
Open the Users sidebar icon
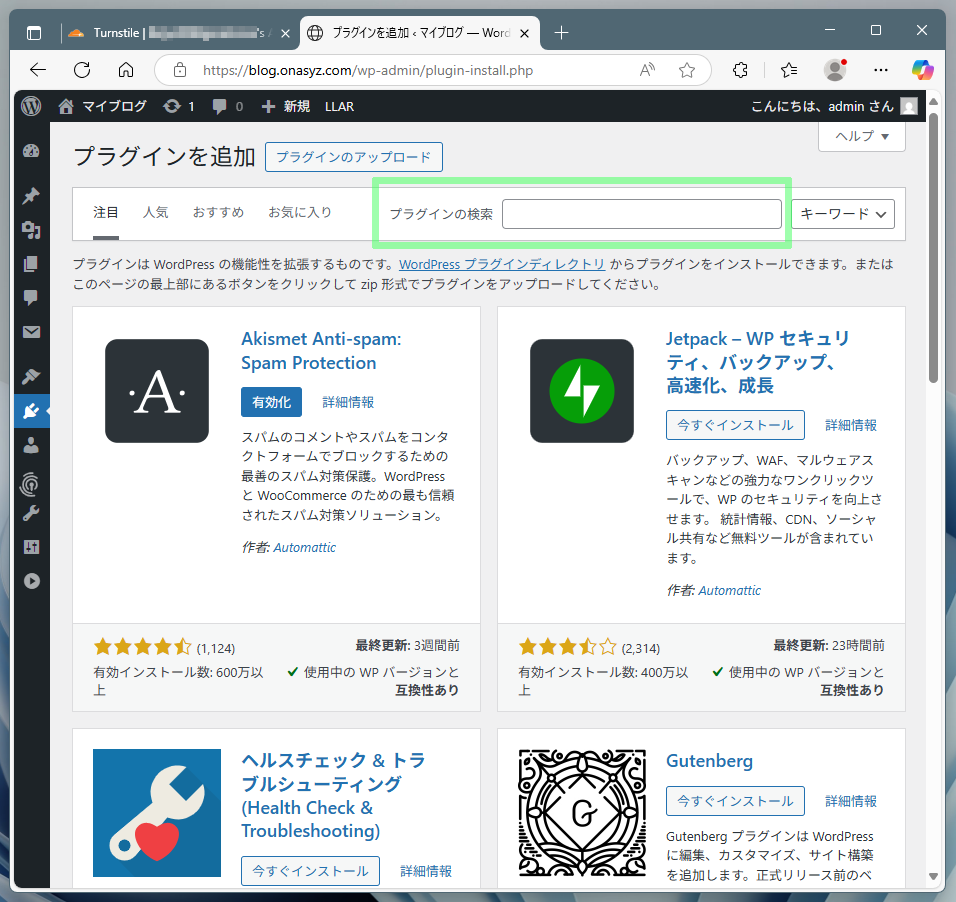click(x=31, y=445)
